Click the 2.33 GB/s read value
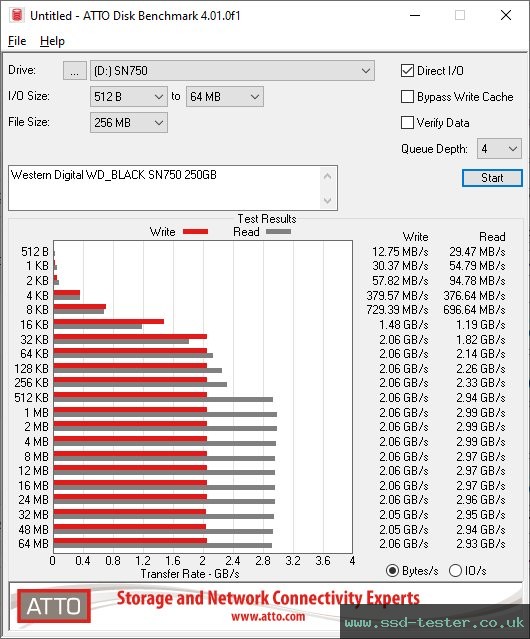Image resolution: width=530 pixels, height=639 pixels. pos(481,383)
